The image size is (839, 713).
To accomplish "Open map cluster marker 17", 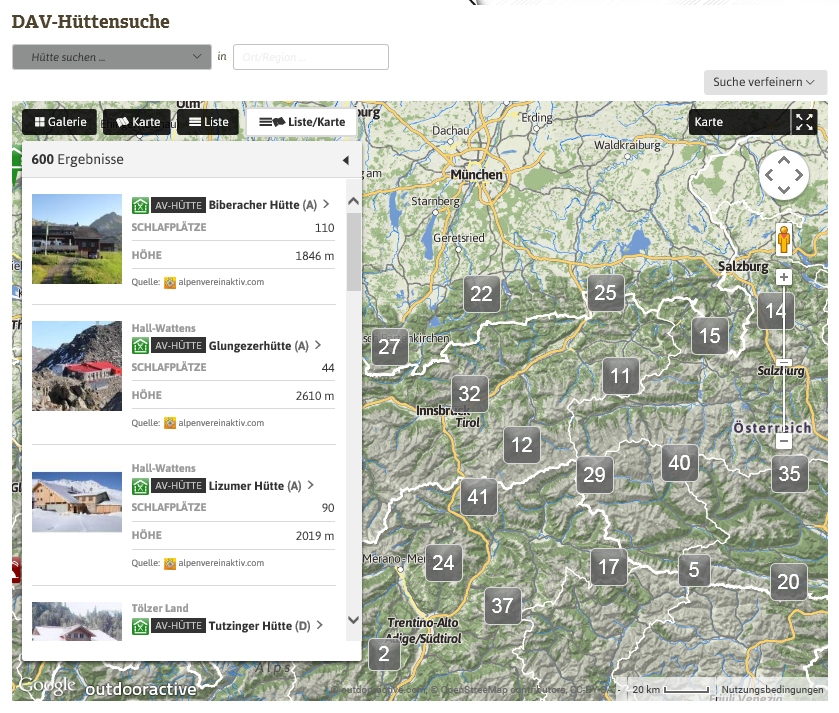I will 609,567.
